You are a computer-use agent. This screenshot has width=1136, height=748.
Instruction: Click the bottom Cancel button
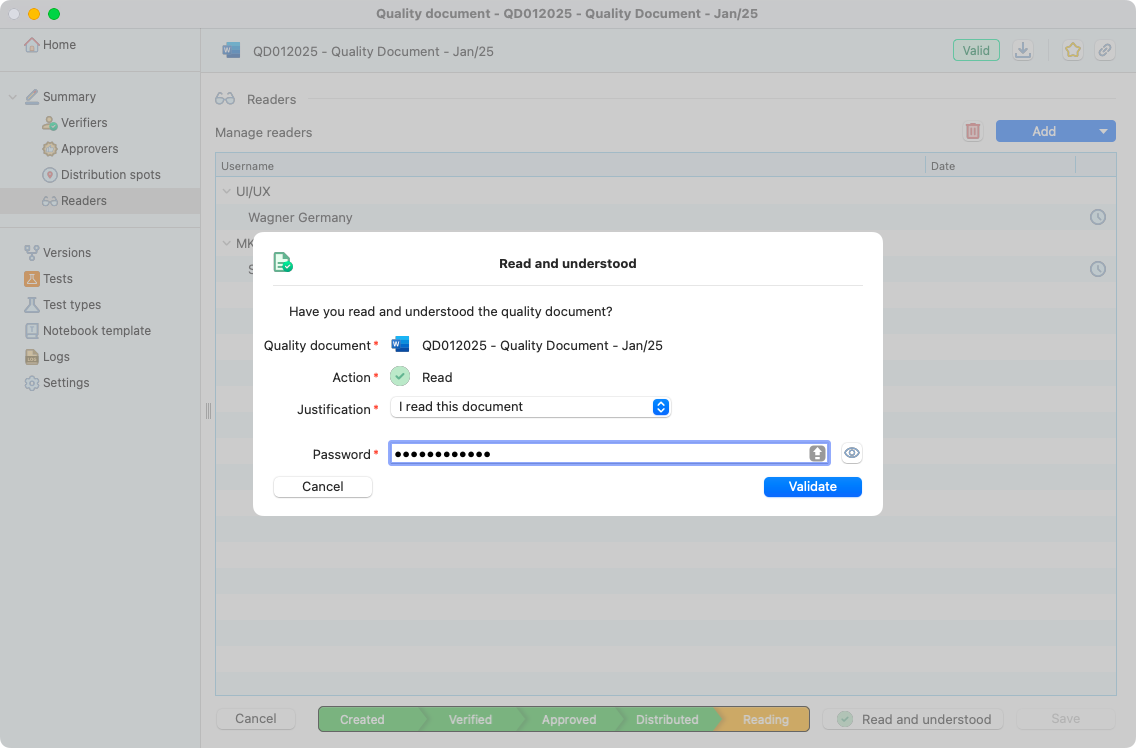pos(256,719)
